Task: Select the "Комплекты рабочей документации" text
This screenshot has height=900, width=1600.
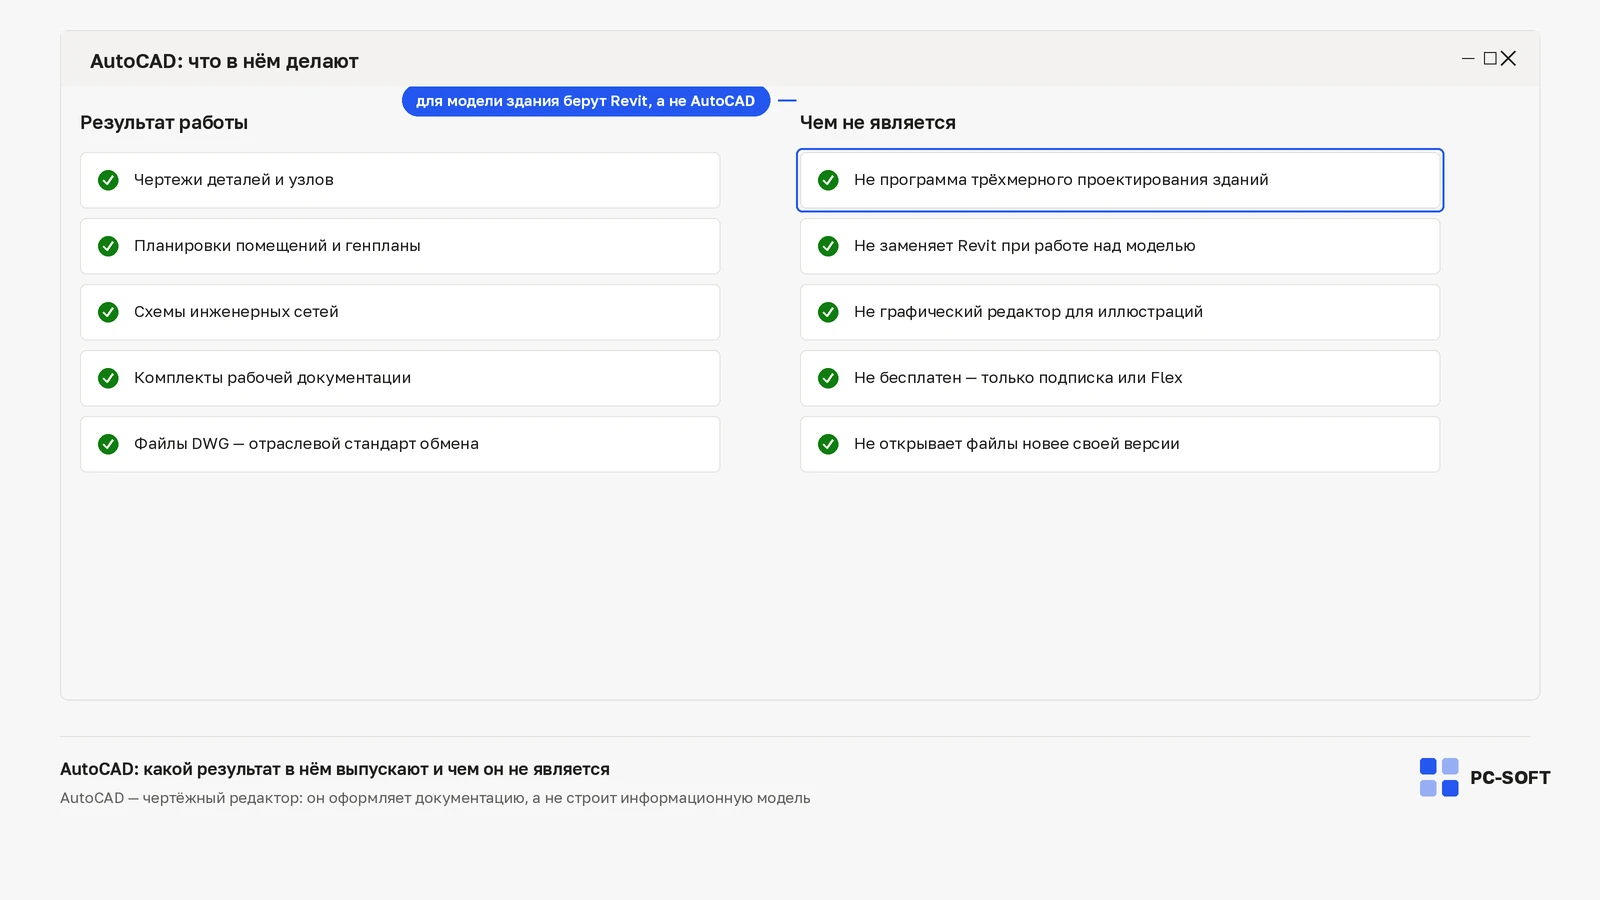Action: click(x=272, y=378)
